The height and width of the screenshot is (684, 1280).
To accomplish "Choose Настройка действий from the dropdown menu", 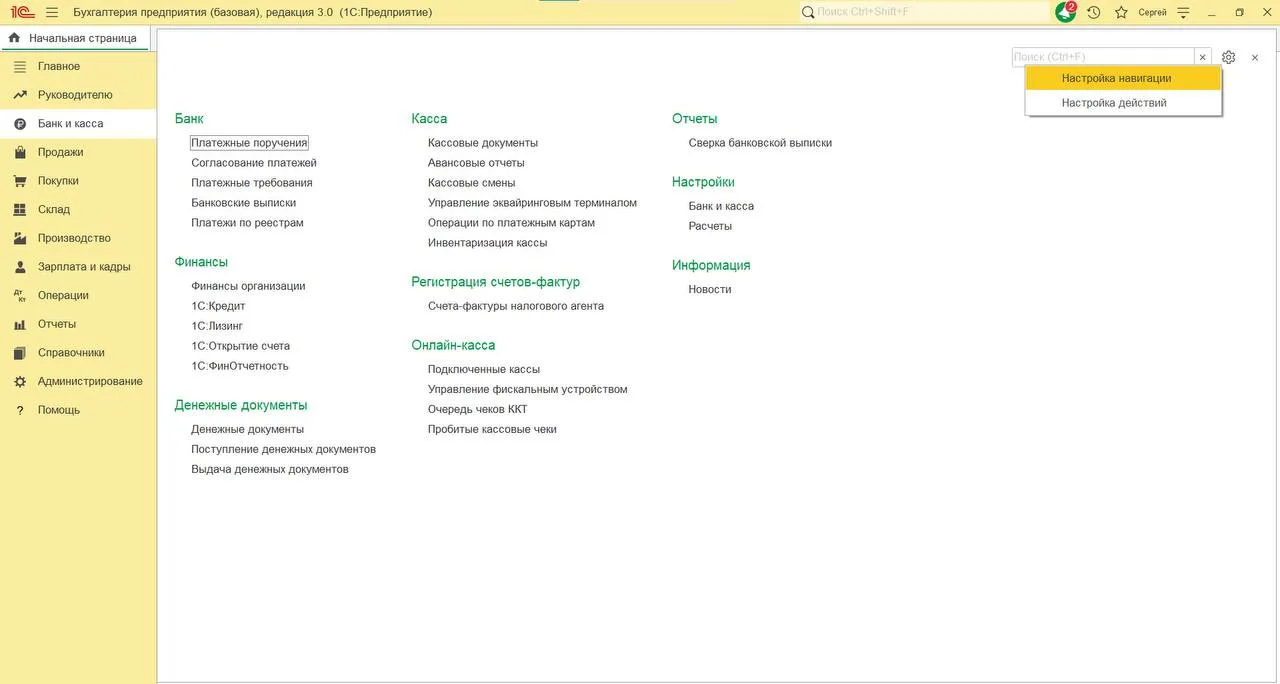I will coord(1123,103).
